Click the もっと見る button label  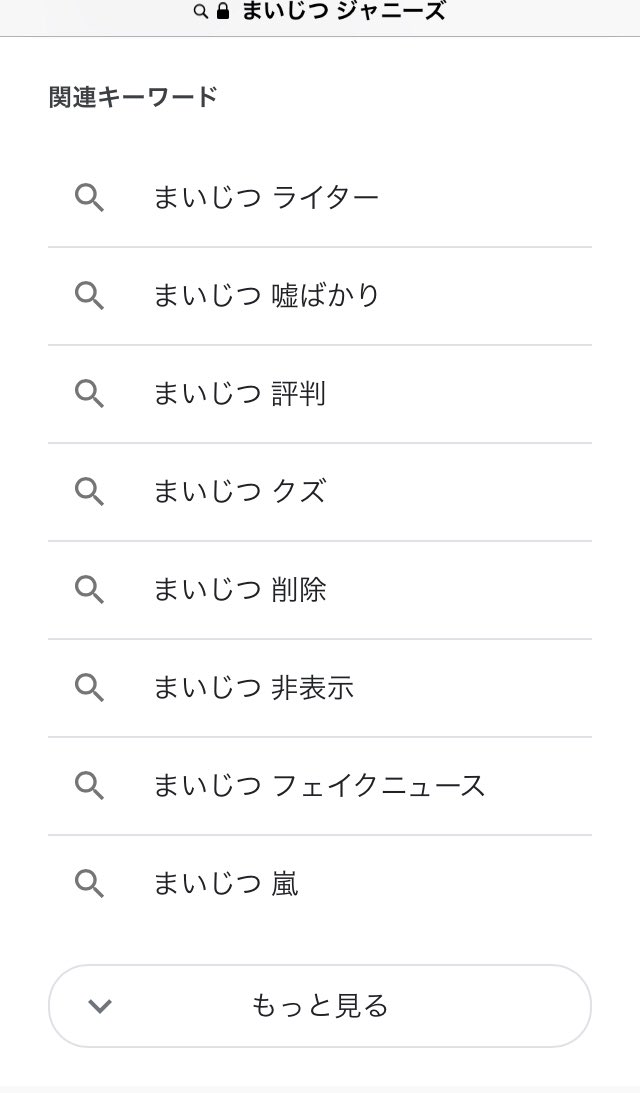[320, 1006]
